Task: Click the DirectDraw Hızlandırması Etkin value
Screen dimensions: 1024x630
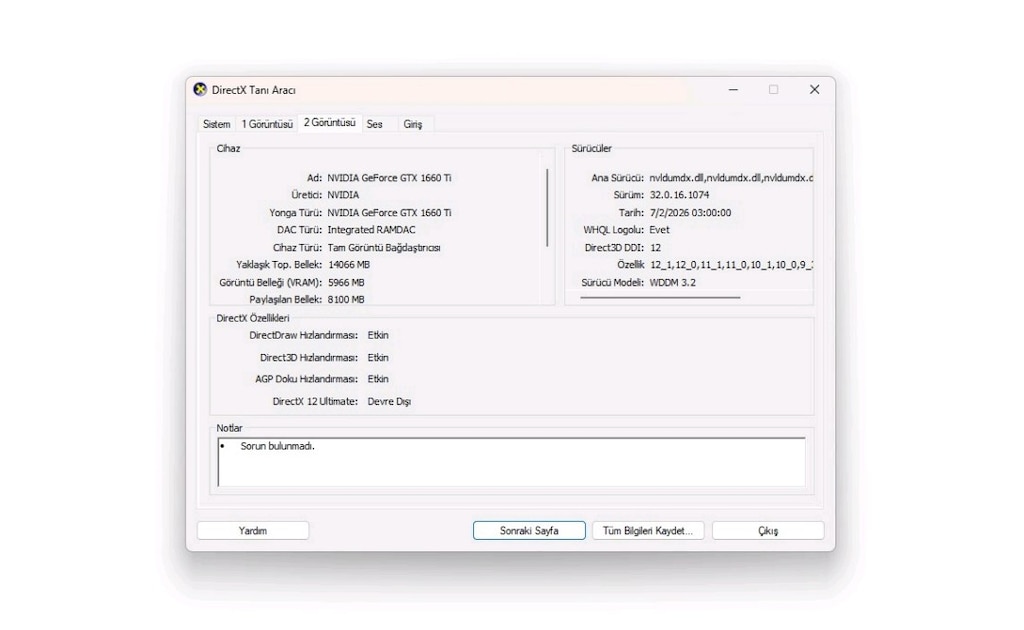Action: (378, 335)
